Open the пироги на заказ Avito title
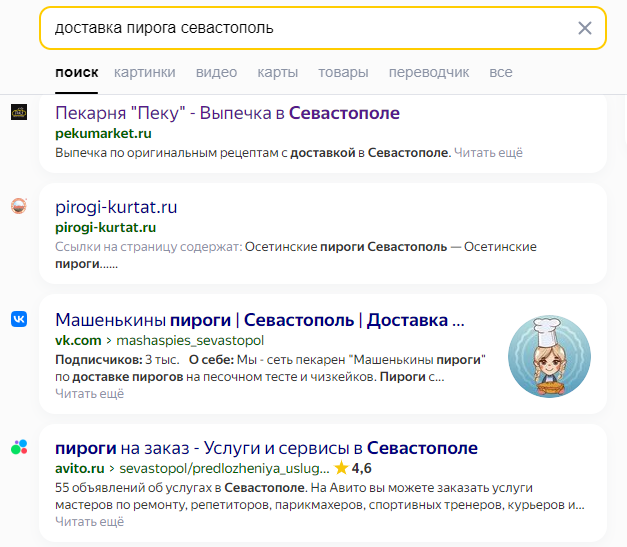 pyautogui.click(x=266, y=448)
